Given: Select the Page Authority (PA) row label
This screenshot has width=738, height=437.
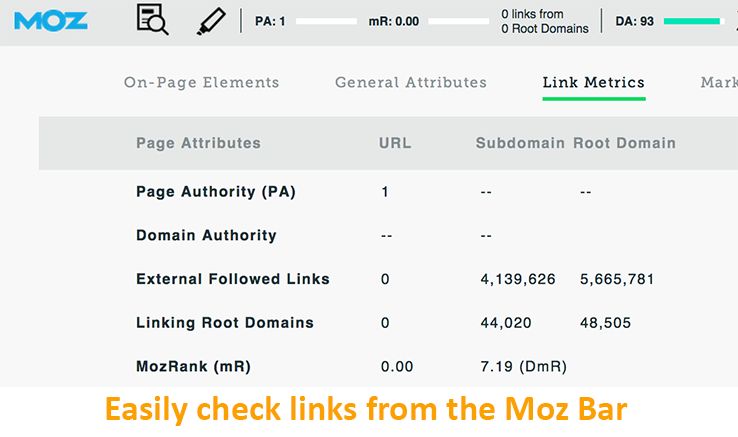Looking at the screenshot, I should (x=216, y=192).
